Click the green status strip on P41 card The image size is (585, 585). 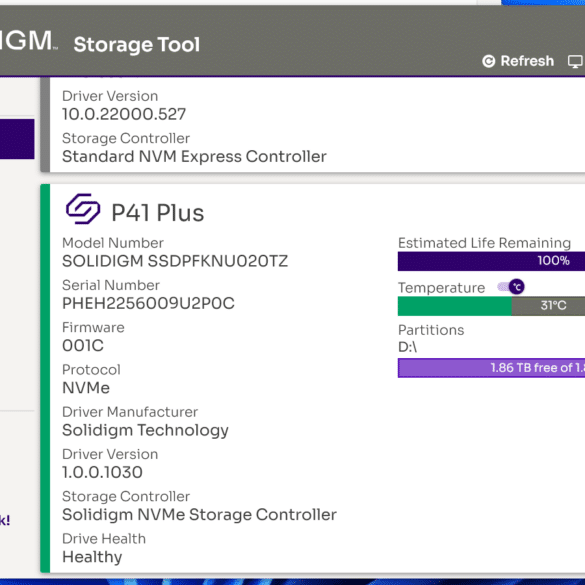45,378
